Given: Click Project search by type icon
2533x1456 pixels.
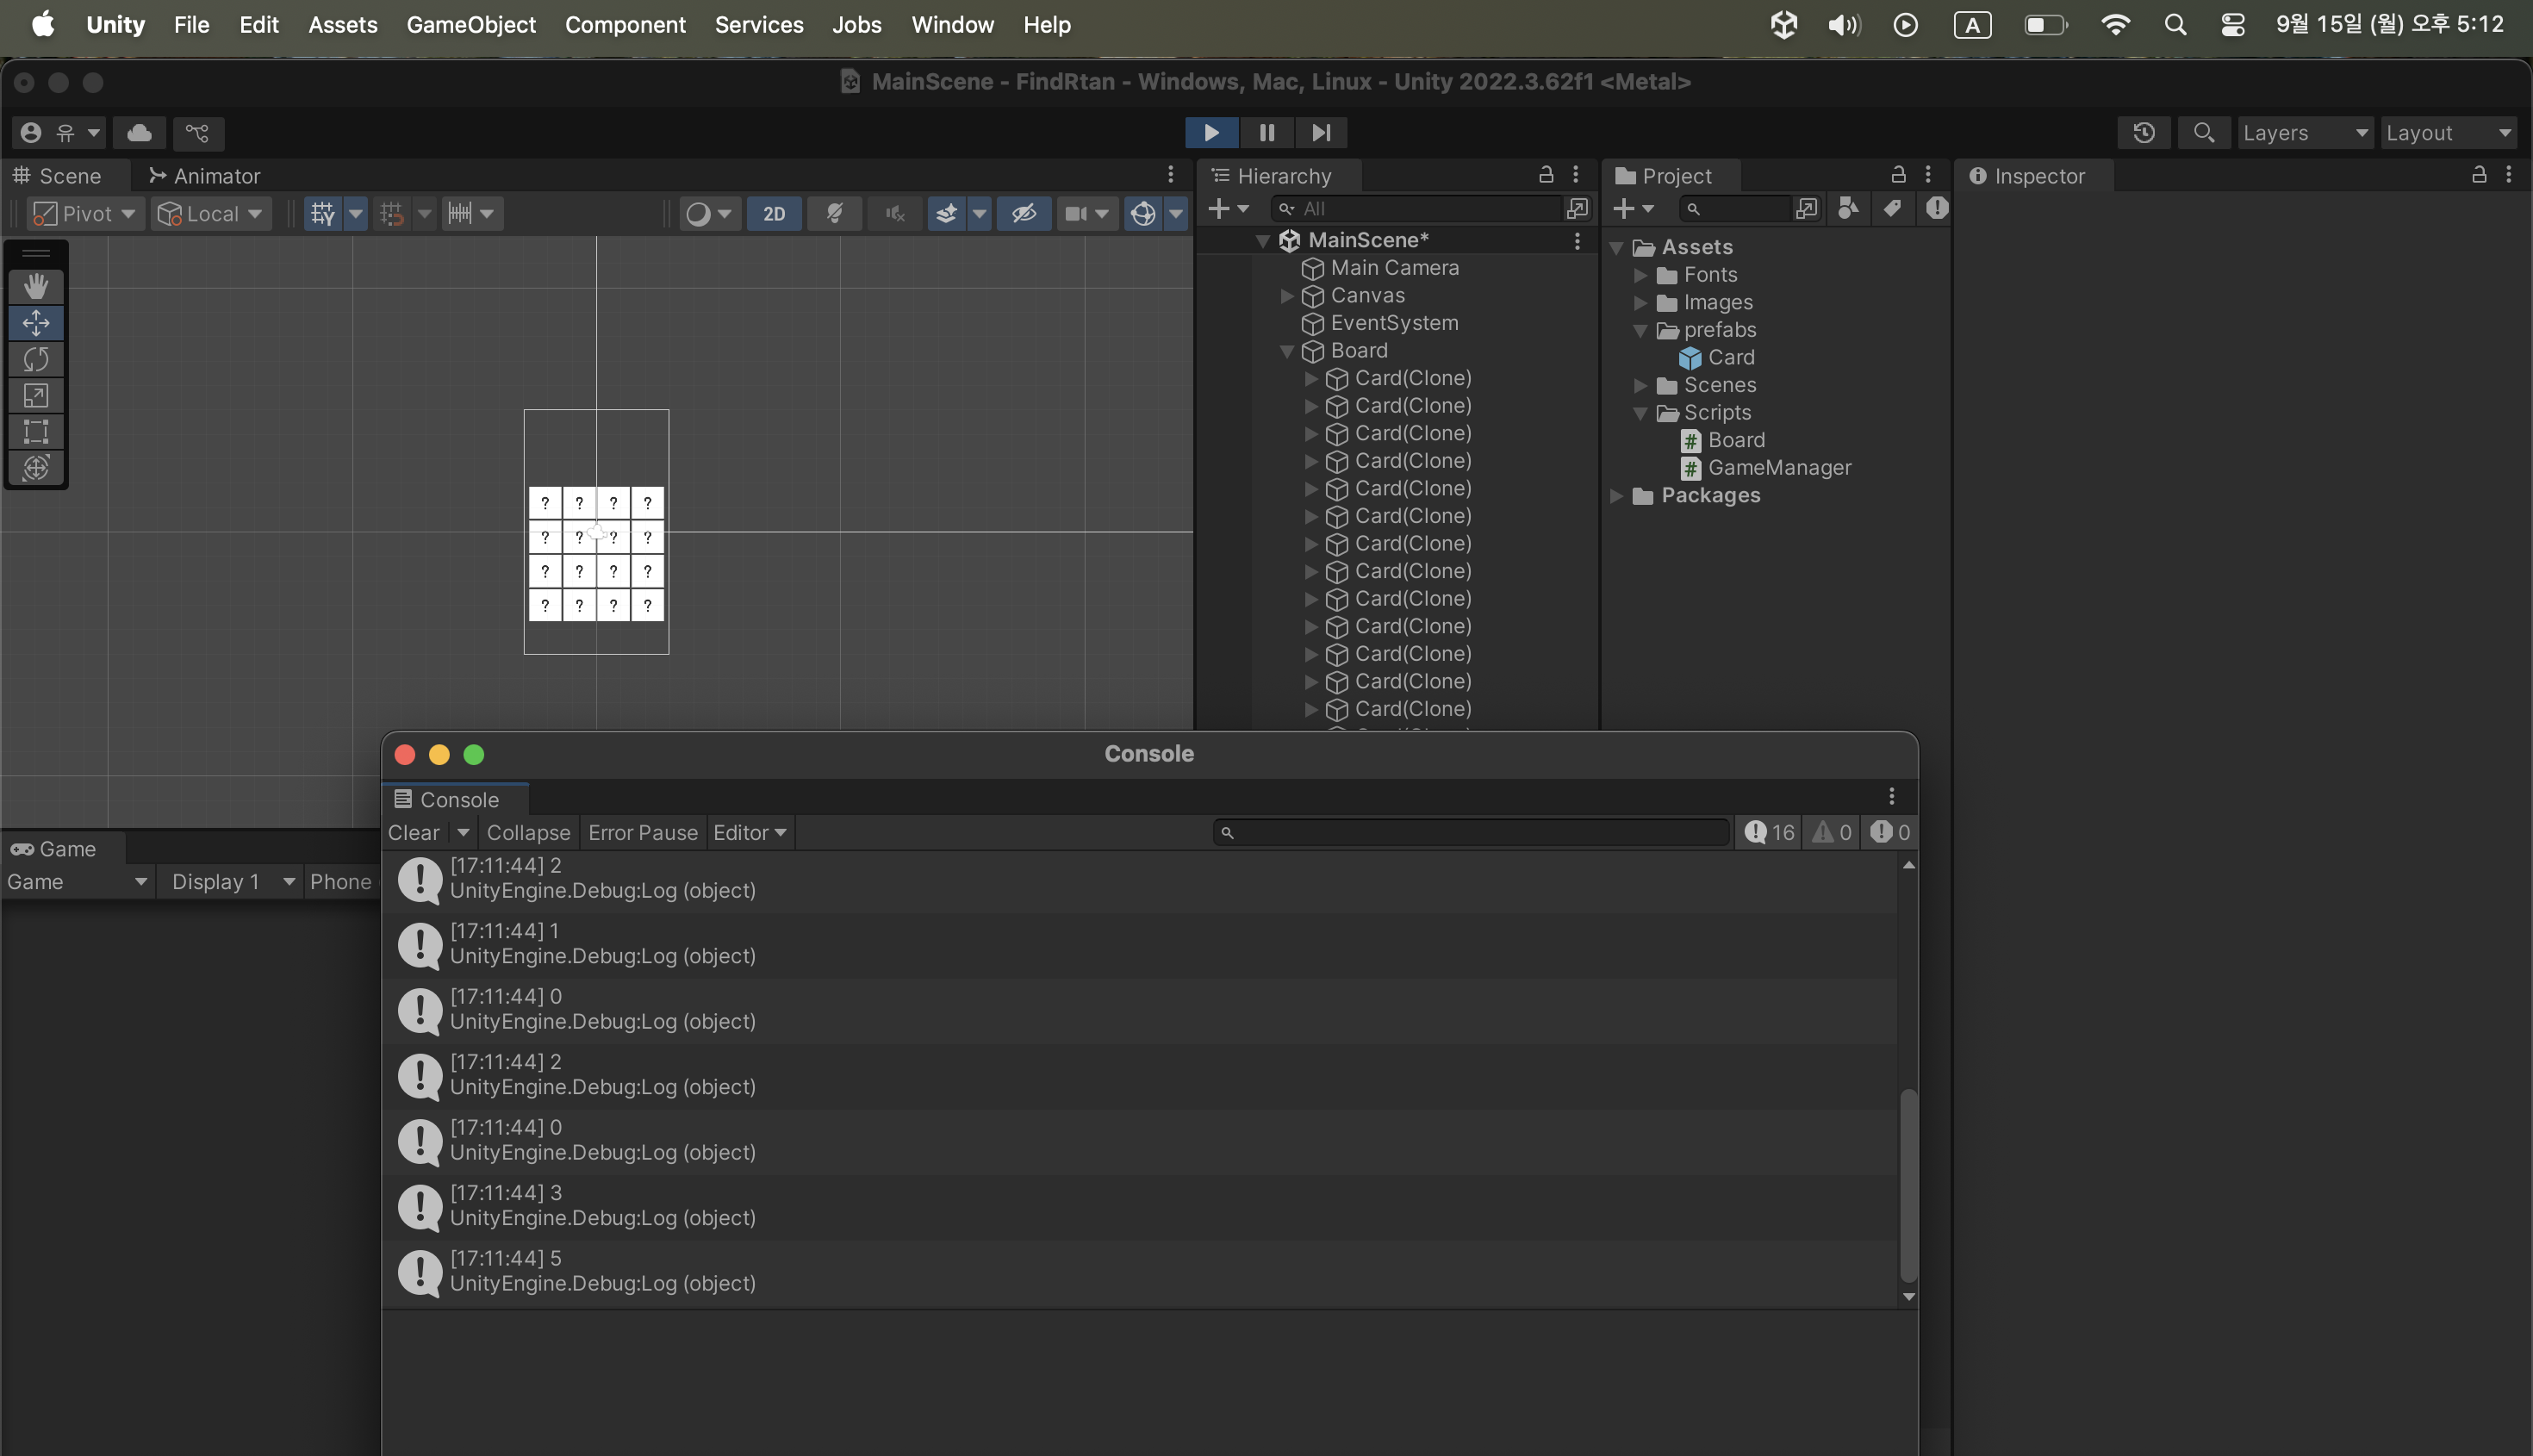Looking at the screenshot, I should click(x=1849, y=208).
